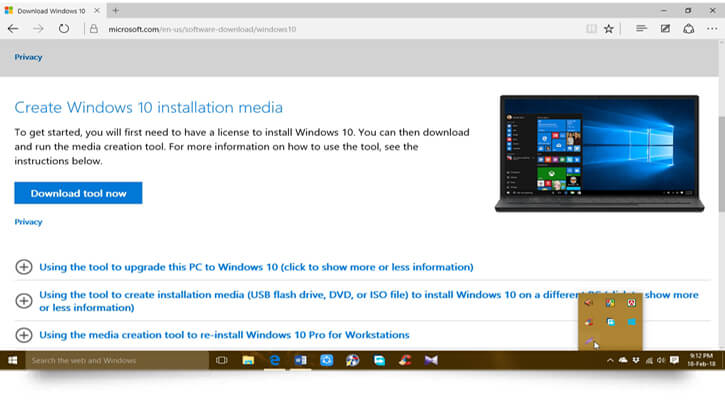Refresh the current page
The height and width of the screenshot is (400, 725).
click(x=64, y=29)
